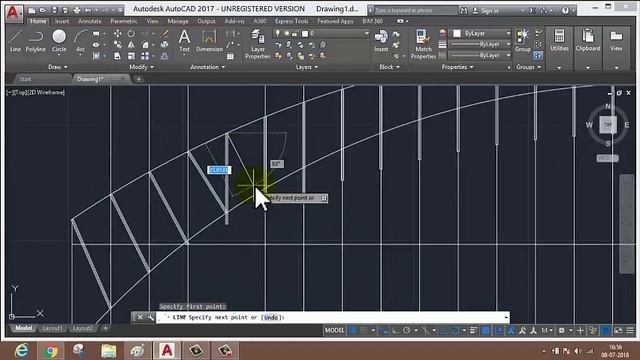Image resolution: width=640 pixels, height=360 pixels.
Task: Click the Save icon in quick access toolbar
Action: 54,10
